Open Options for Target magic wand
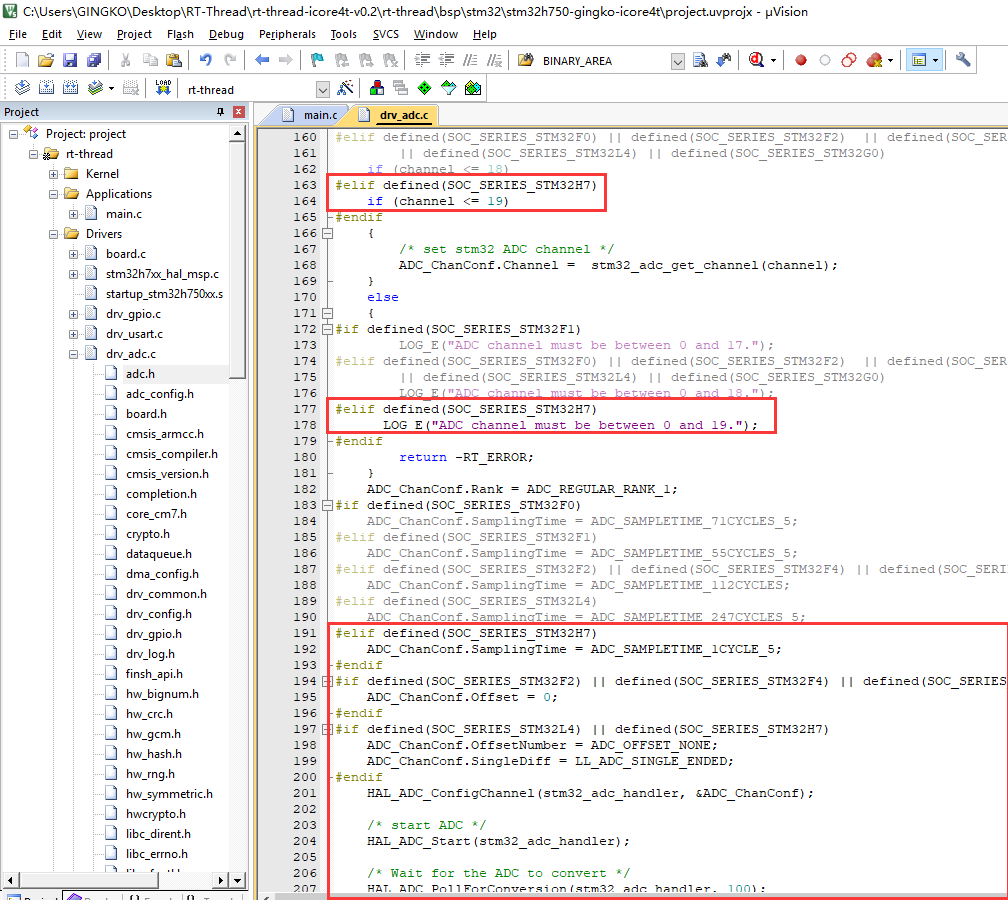 345,89
